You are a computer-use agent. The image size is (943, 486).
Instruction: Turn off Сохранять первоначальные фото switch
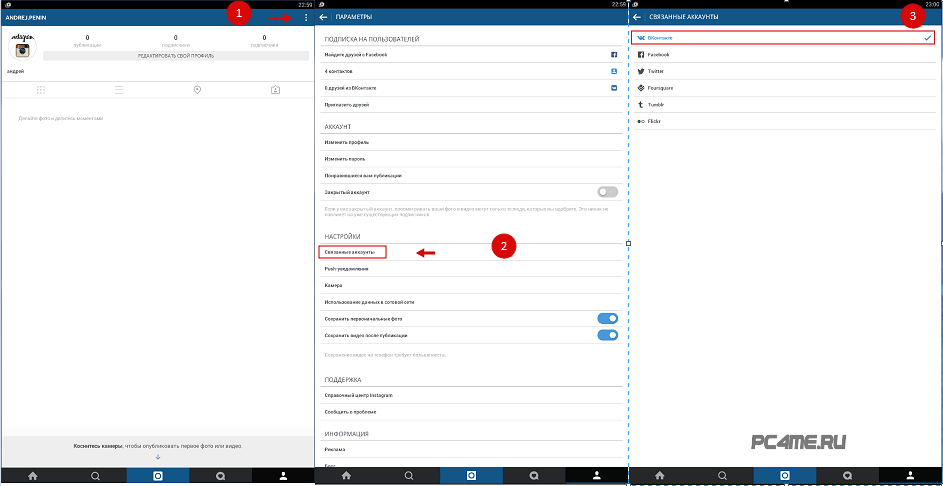pos(607,319)
